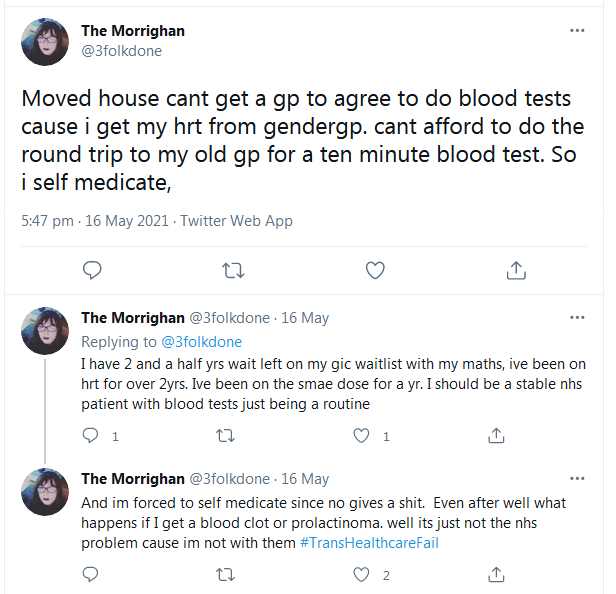Reply to the main tweet about blood tests
616x594 pixels.
click(92, 270)
